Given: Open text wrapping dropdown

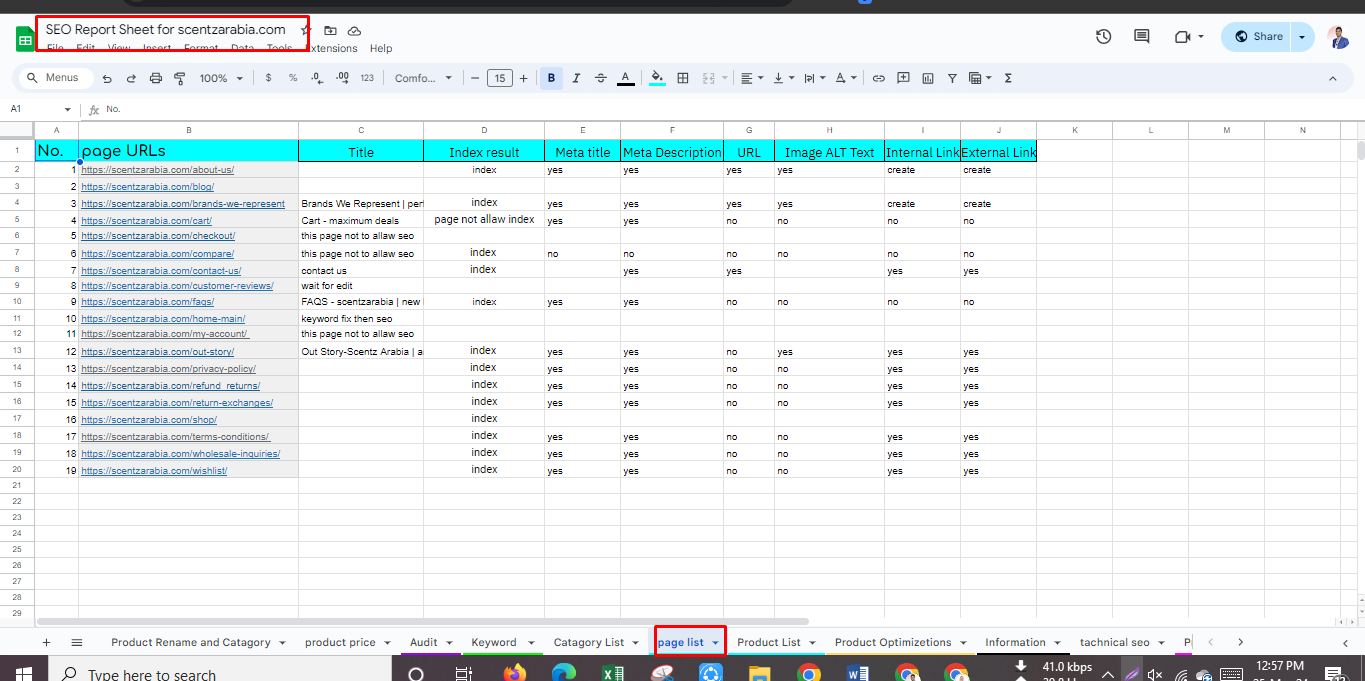Looking at the screenshot, I should (x=813, y=78).
